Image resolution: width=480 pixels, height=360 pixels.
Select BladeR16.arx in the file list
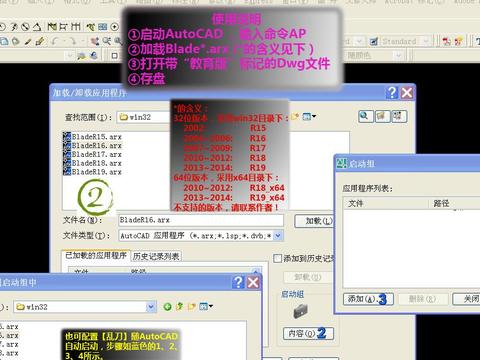[x=92, y=146]
